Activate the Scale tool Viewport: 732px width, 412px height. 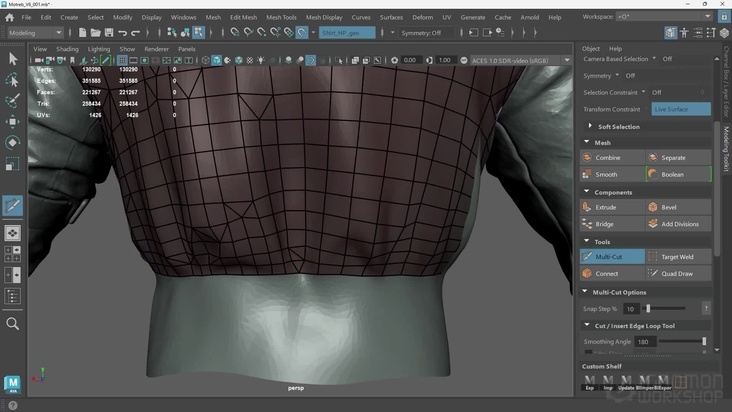click(13, 163)
